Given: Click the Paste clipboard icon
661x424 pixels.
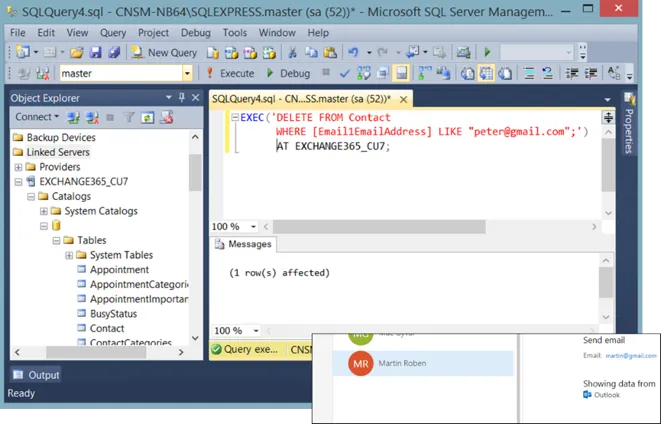Looking at the screenshot, I should (330, 52).
